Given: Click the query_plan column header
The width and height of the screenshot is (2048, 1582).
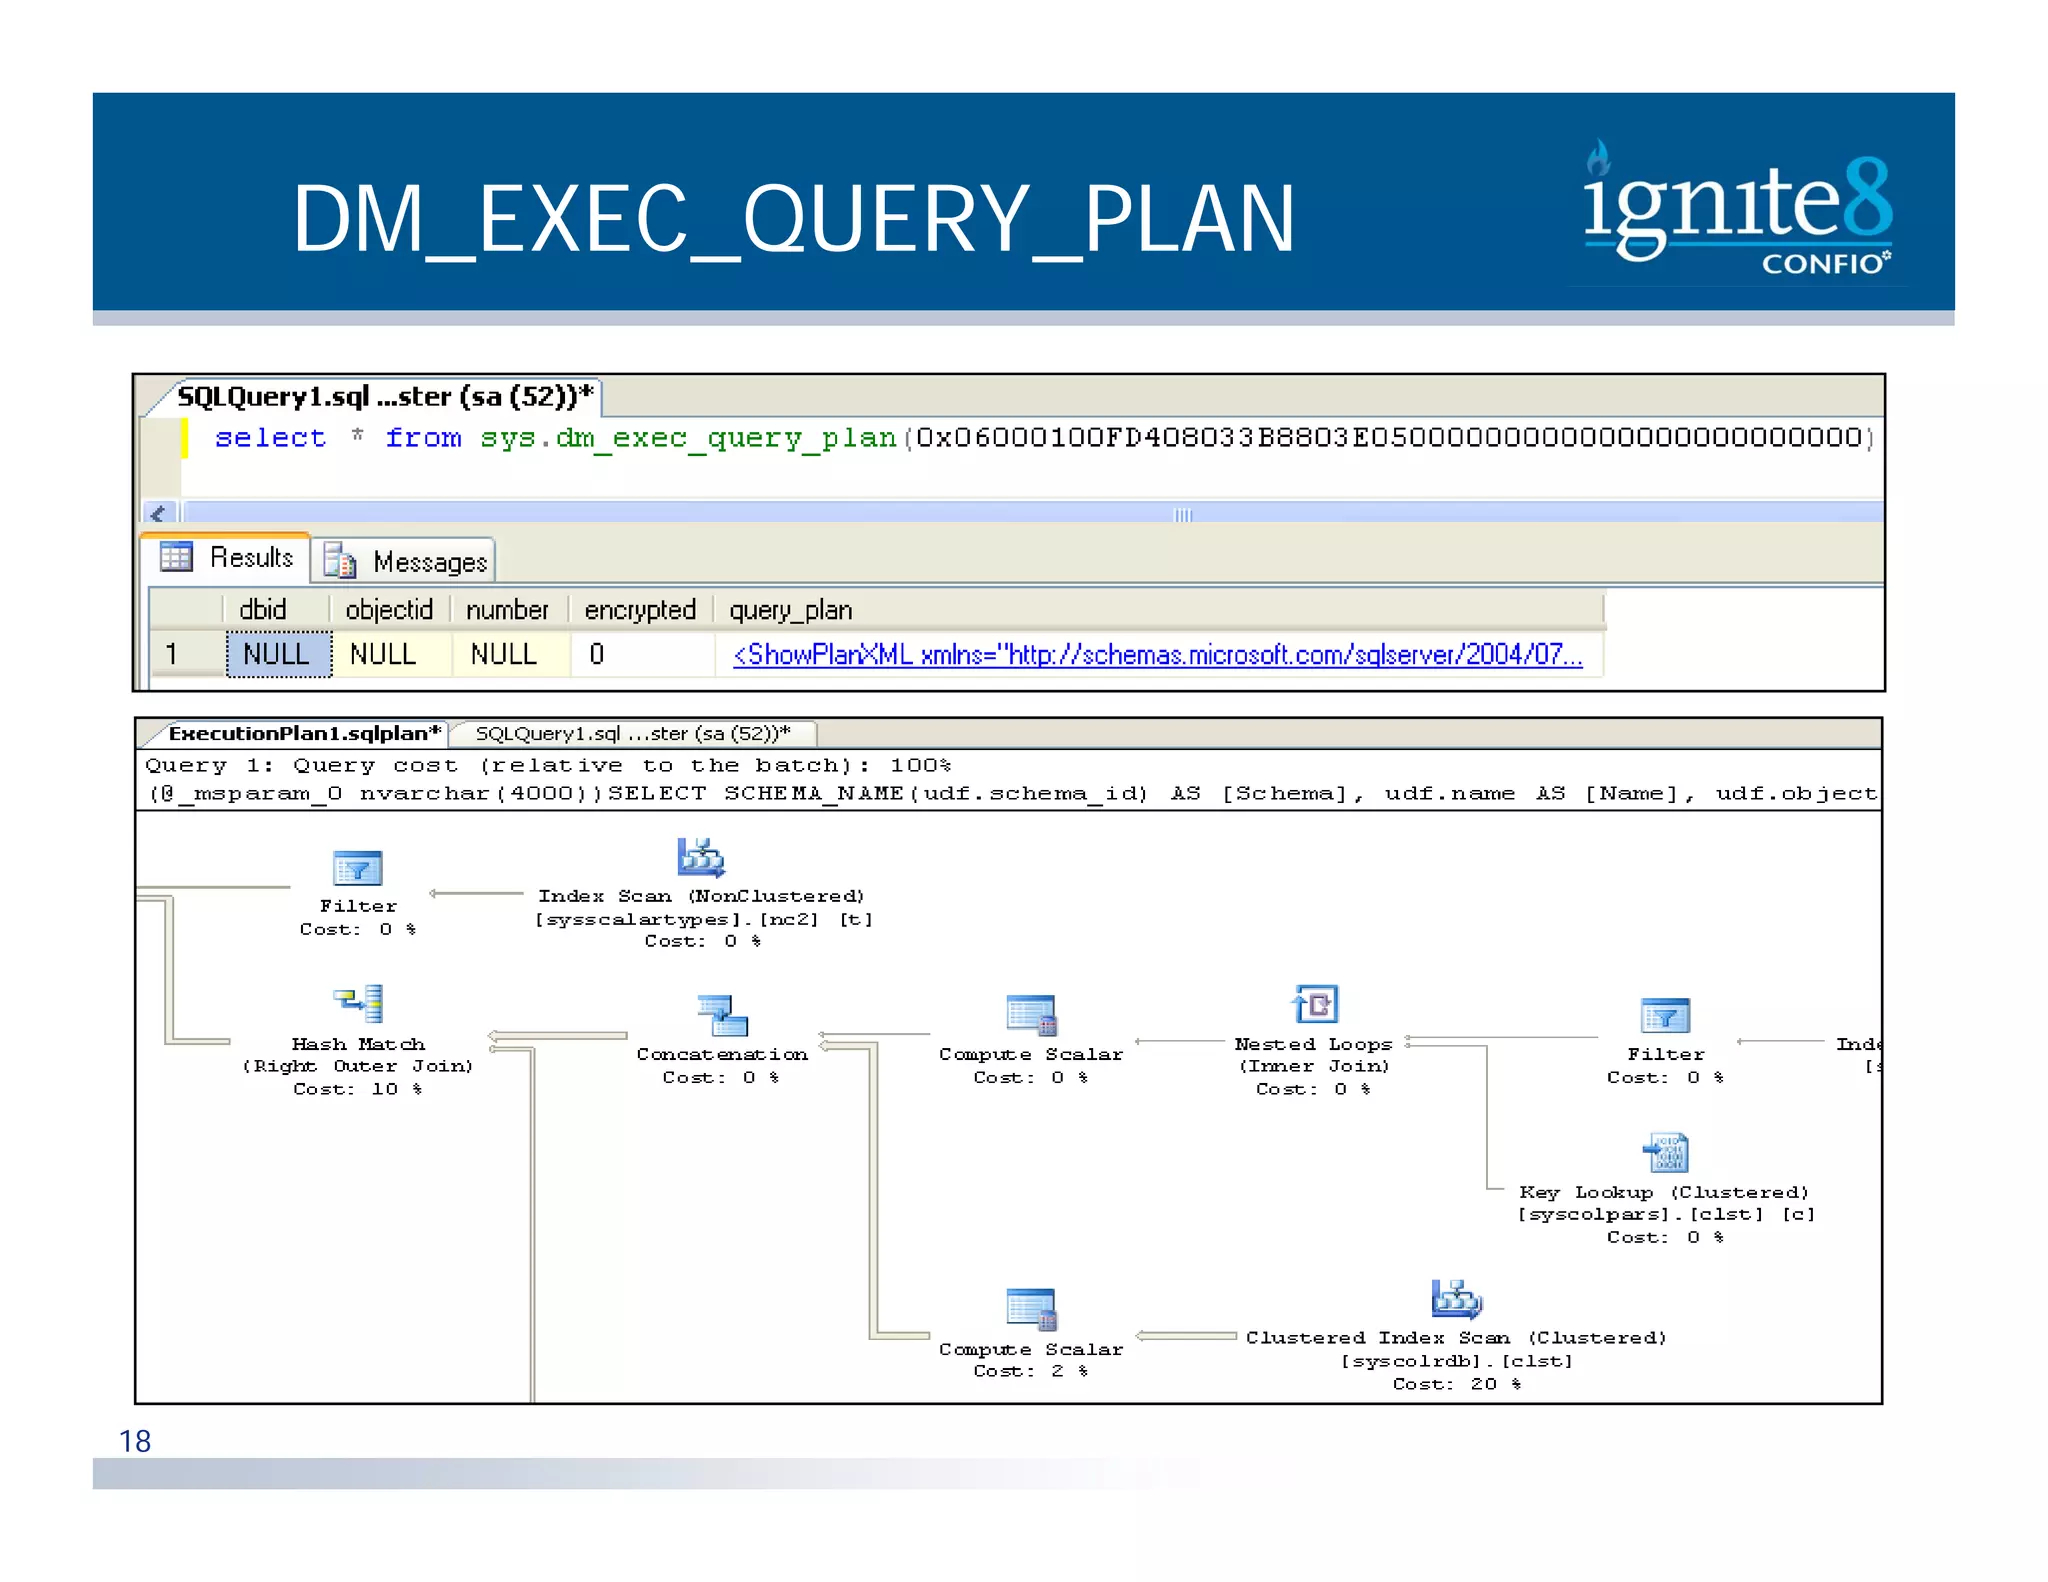Looking at the screenshot, I should click(790, 610).
